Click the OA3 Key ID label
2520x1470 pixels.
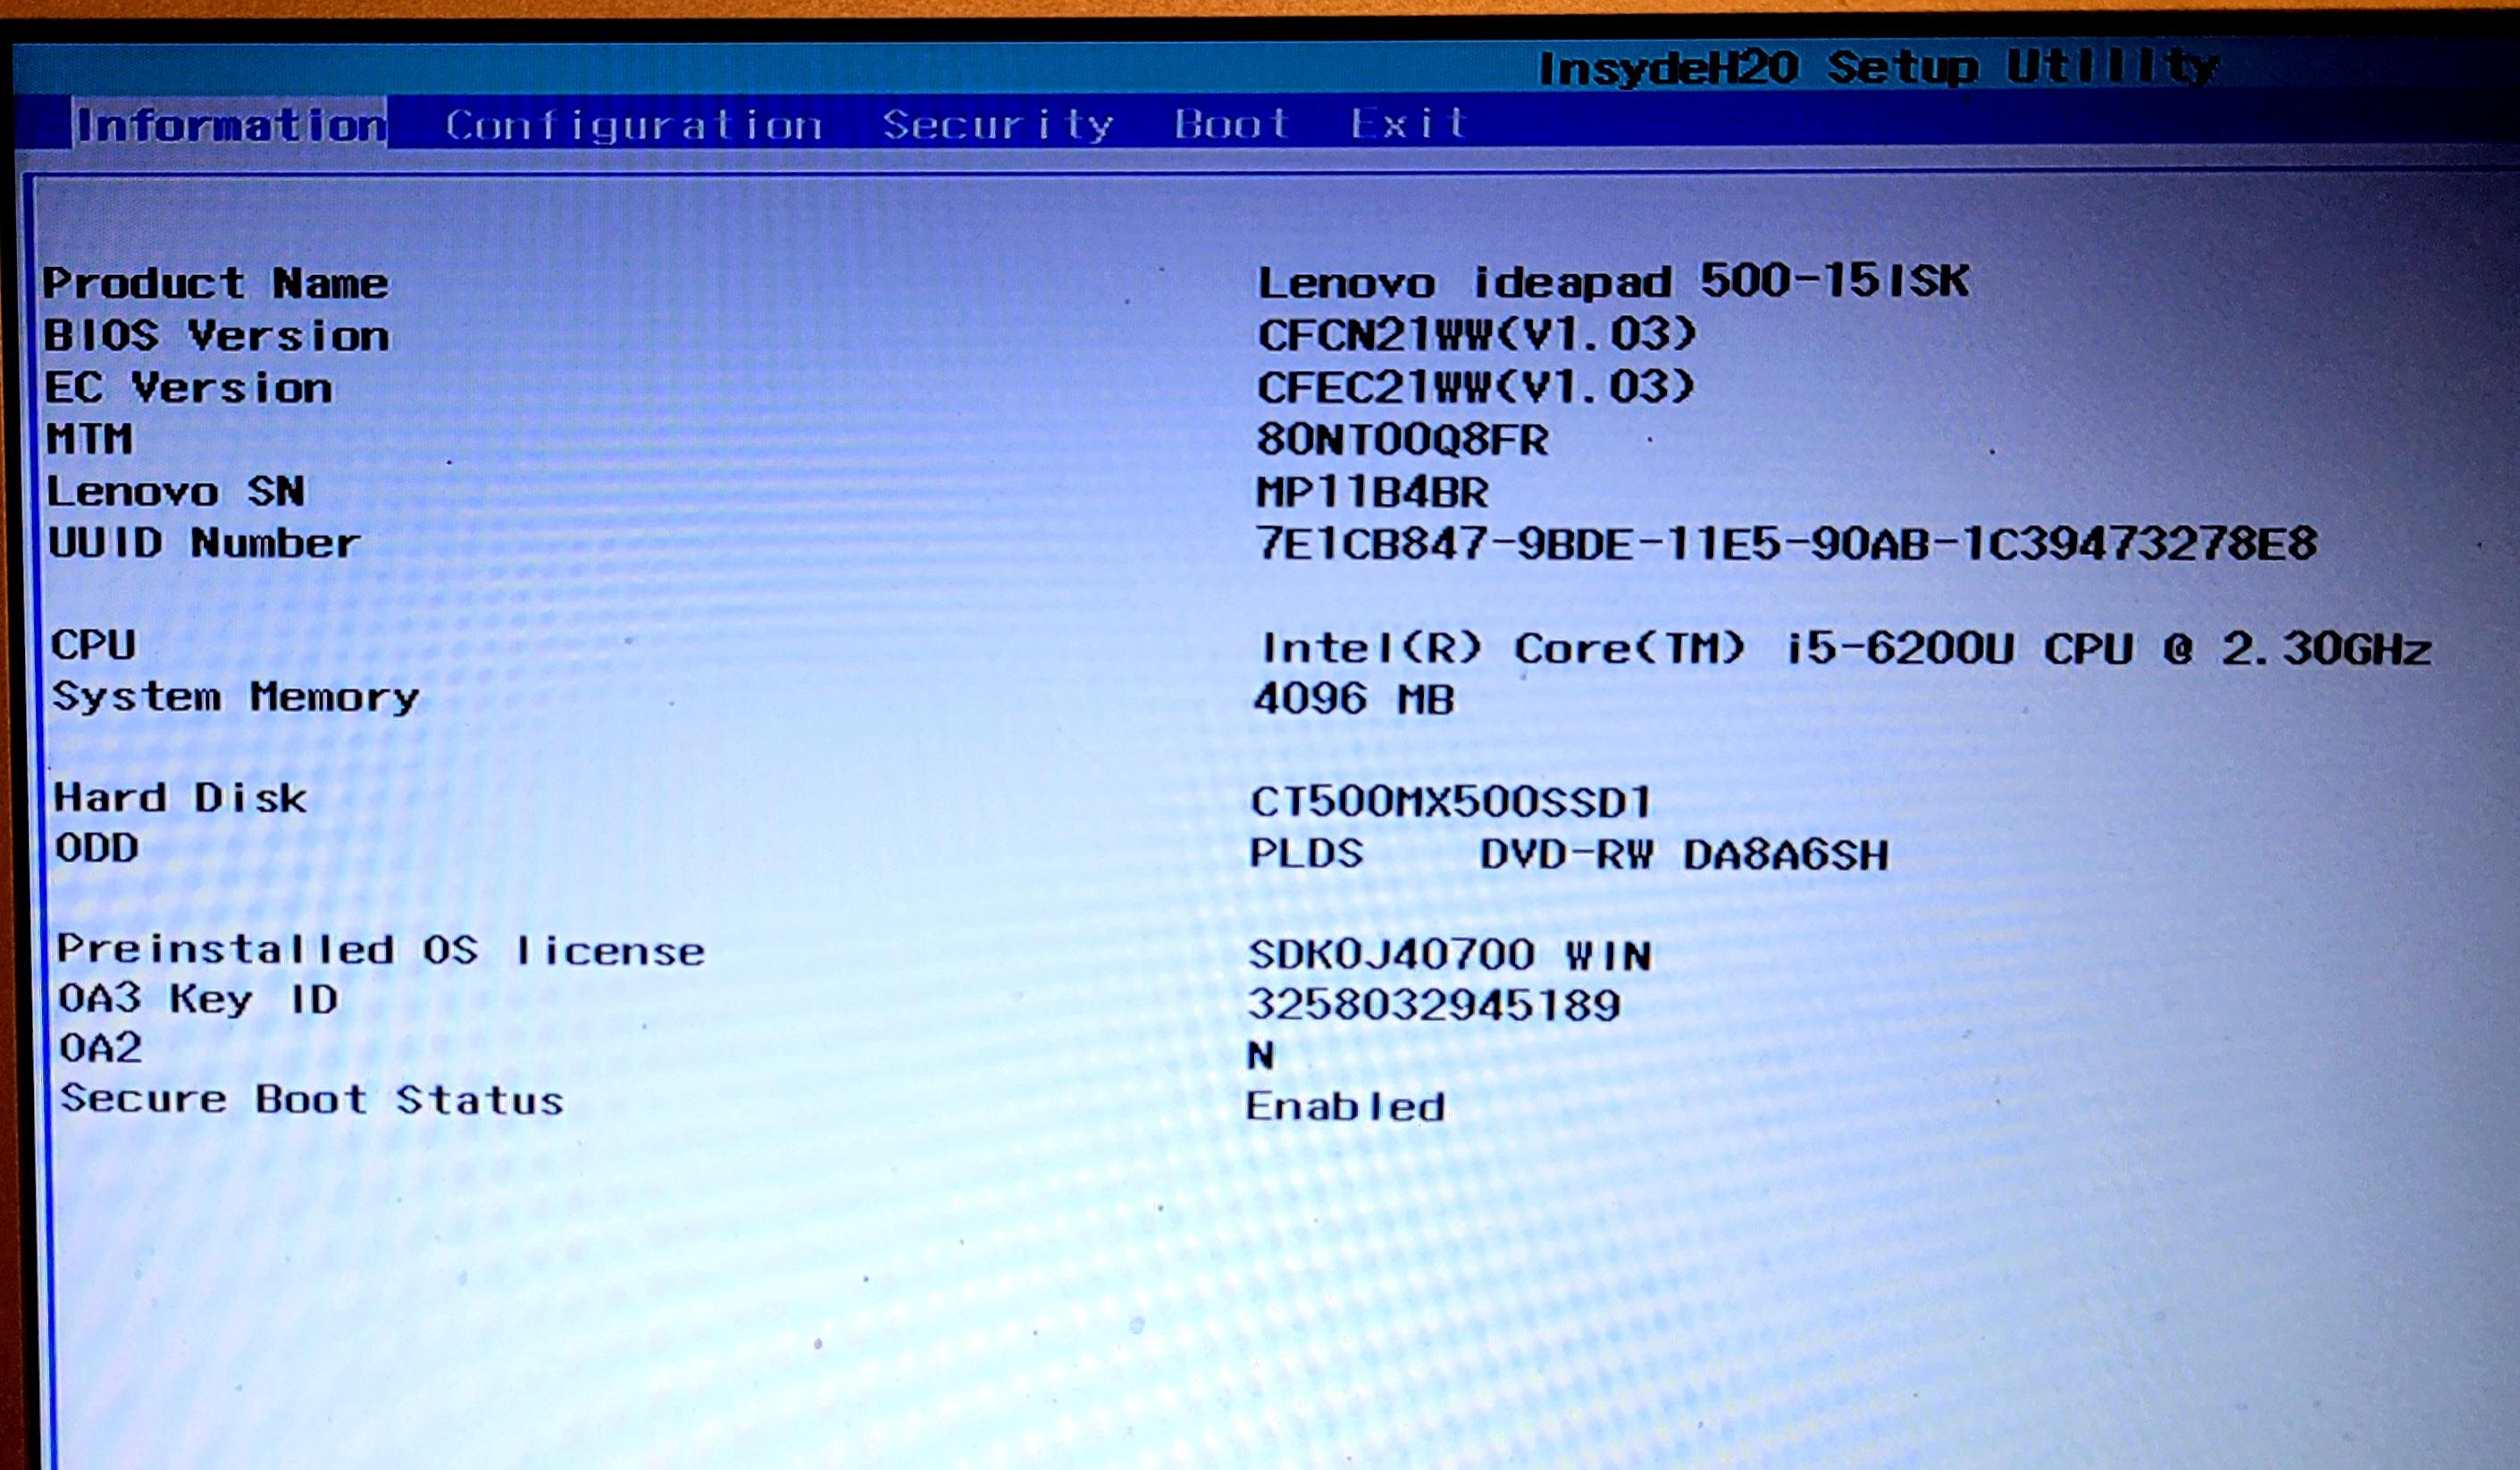[x=198, y=999]
